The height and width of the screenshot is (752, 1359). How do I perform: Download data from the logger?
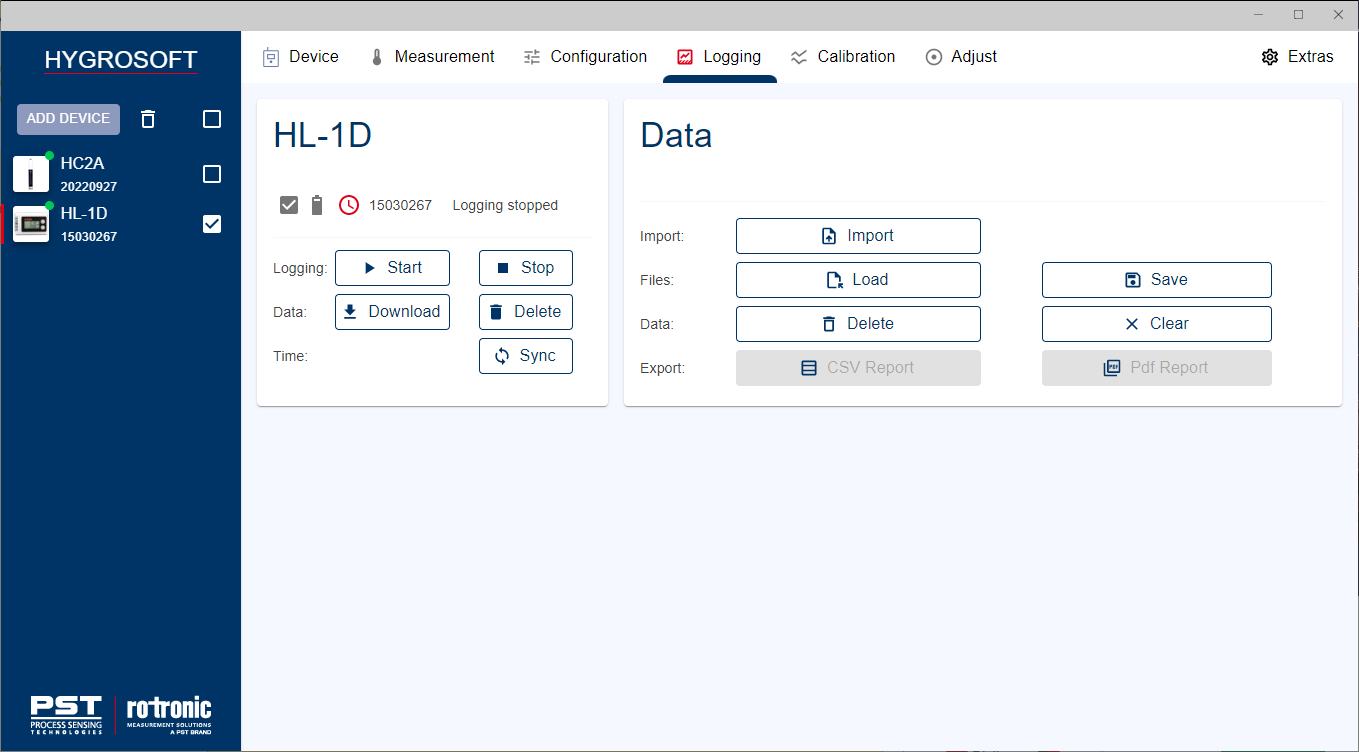[392, 312]
